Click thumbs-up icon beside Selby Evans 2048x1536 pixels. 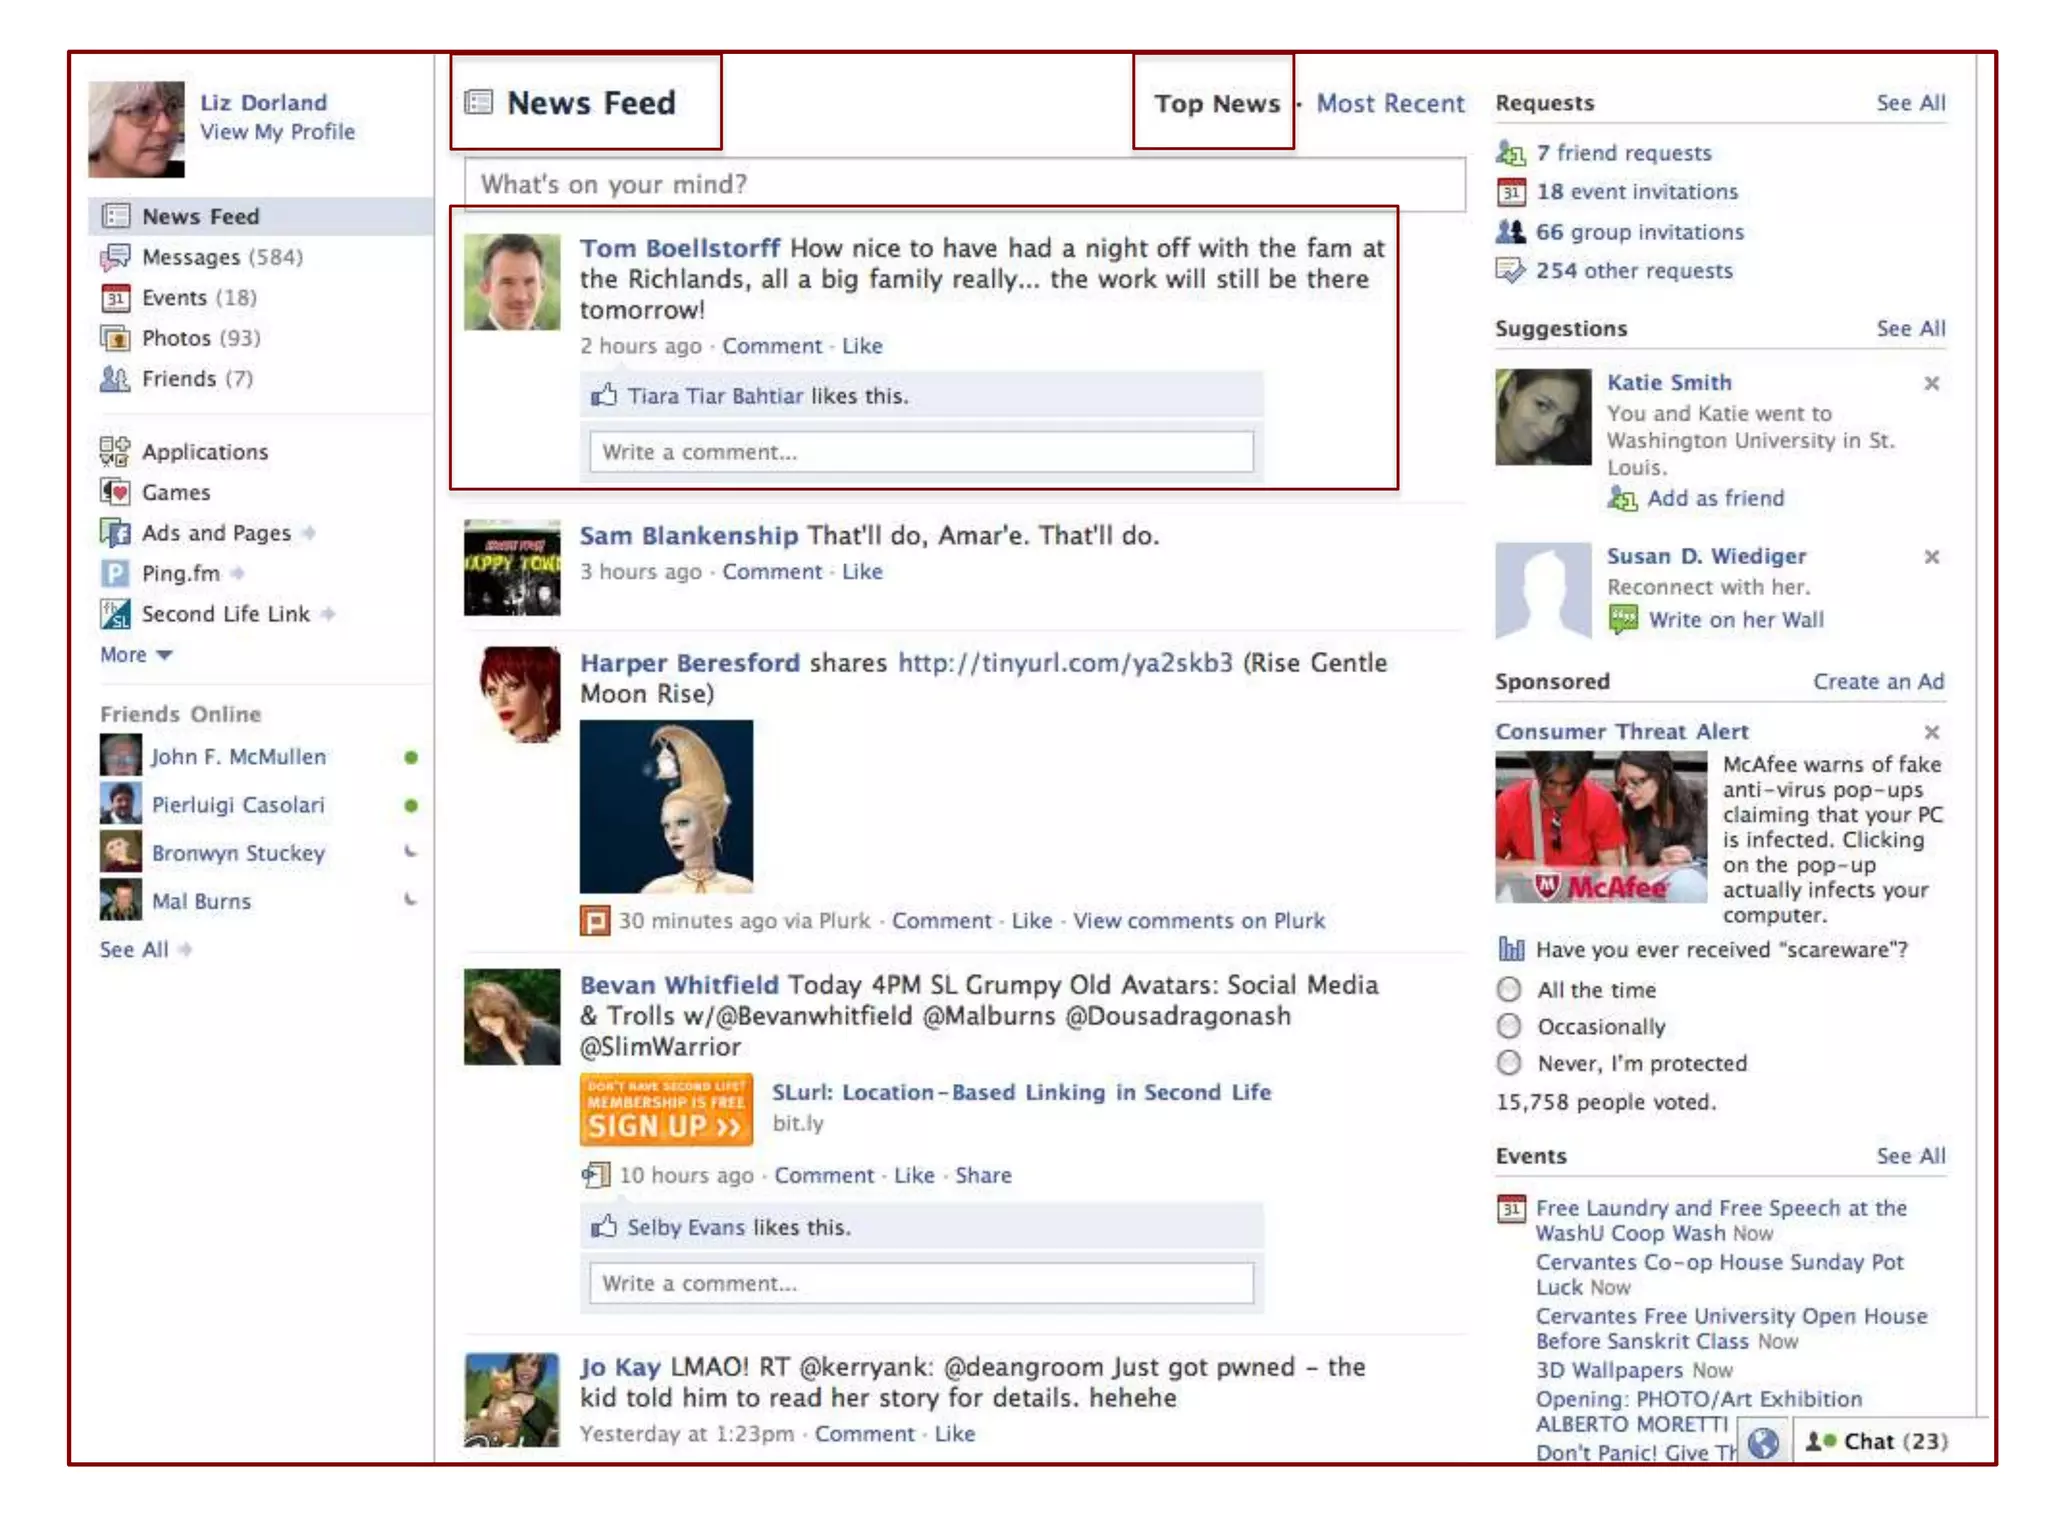click(604, 1226)
